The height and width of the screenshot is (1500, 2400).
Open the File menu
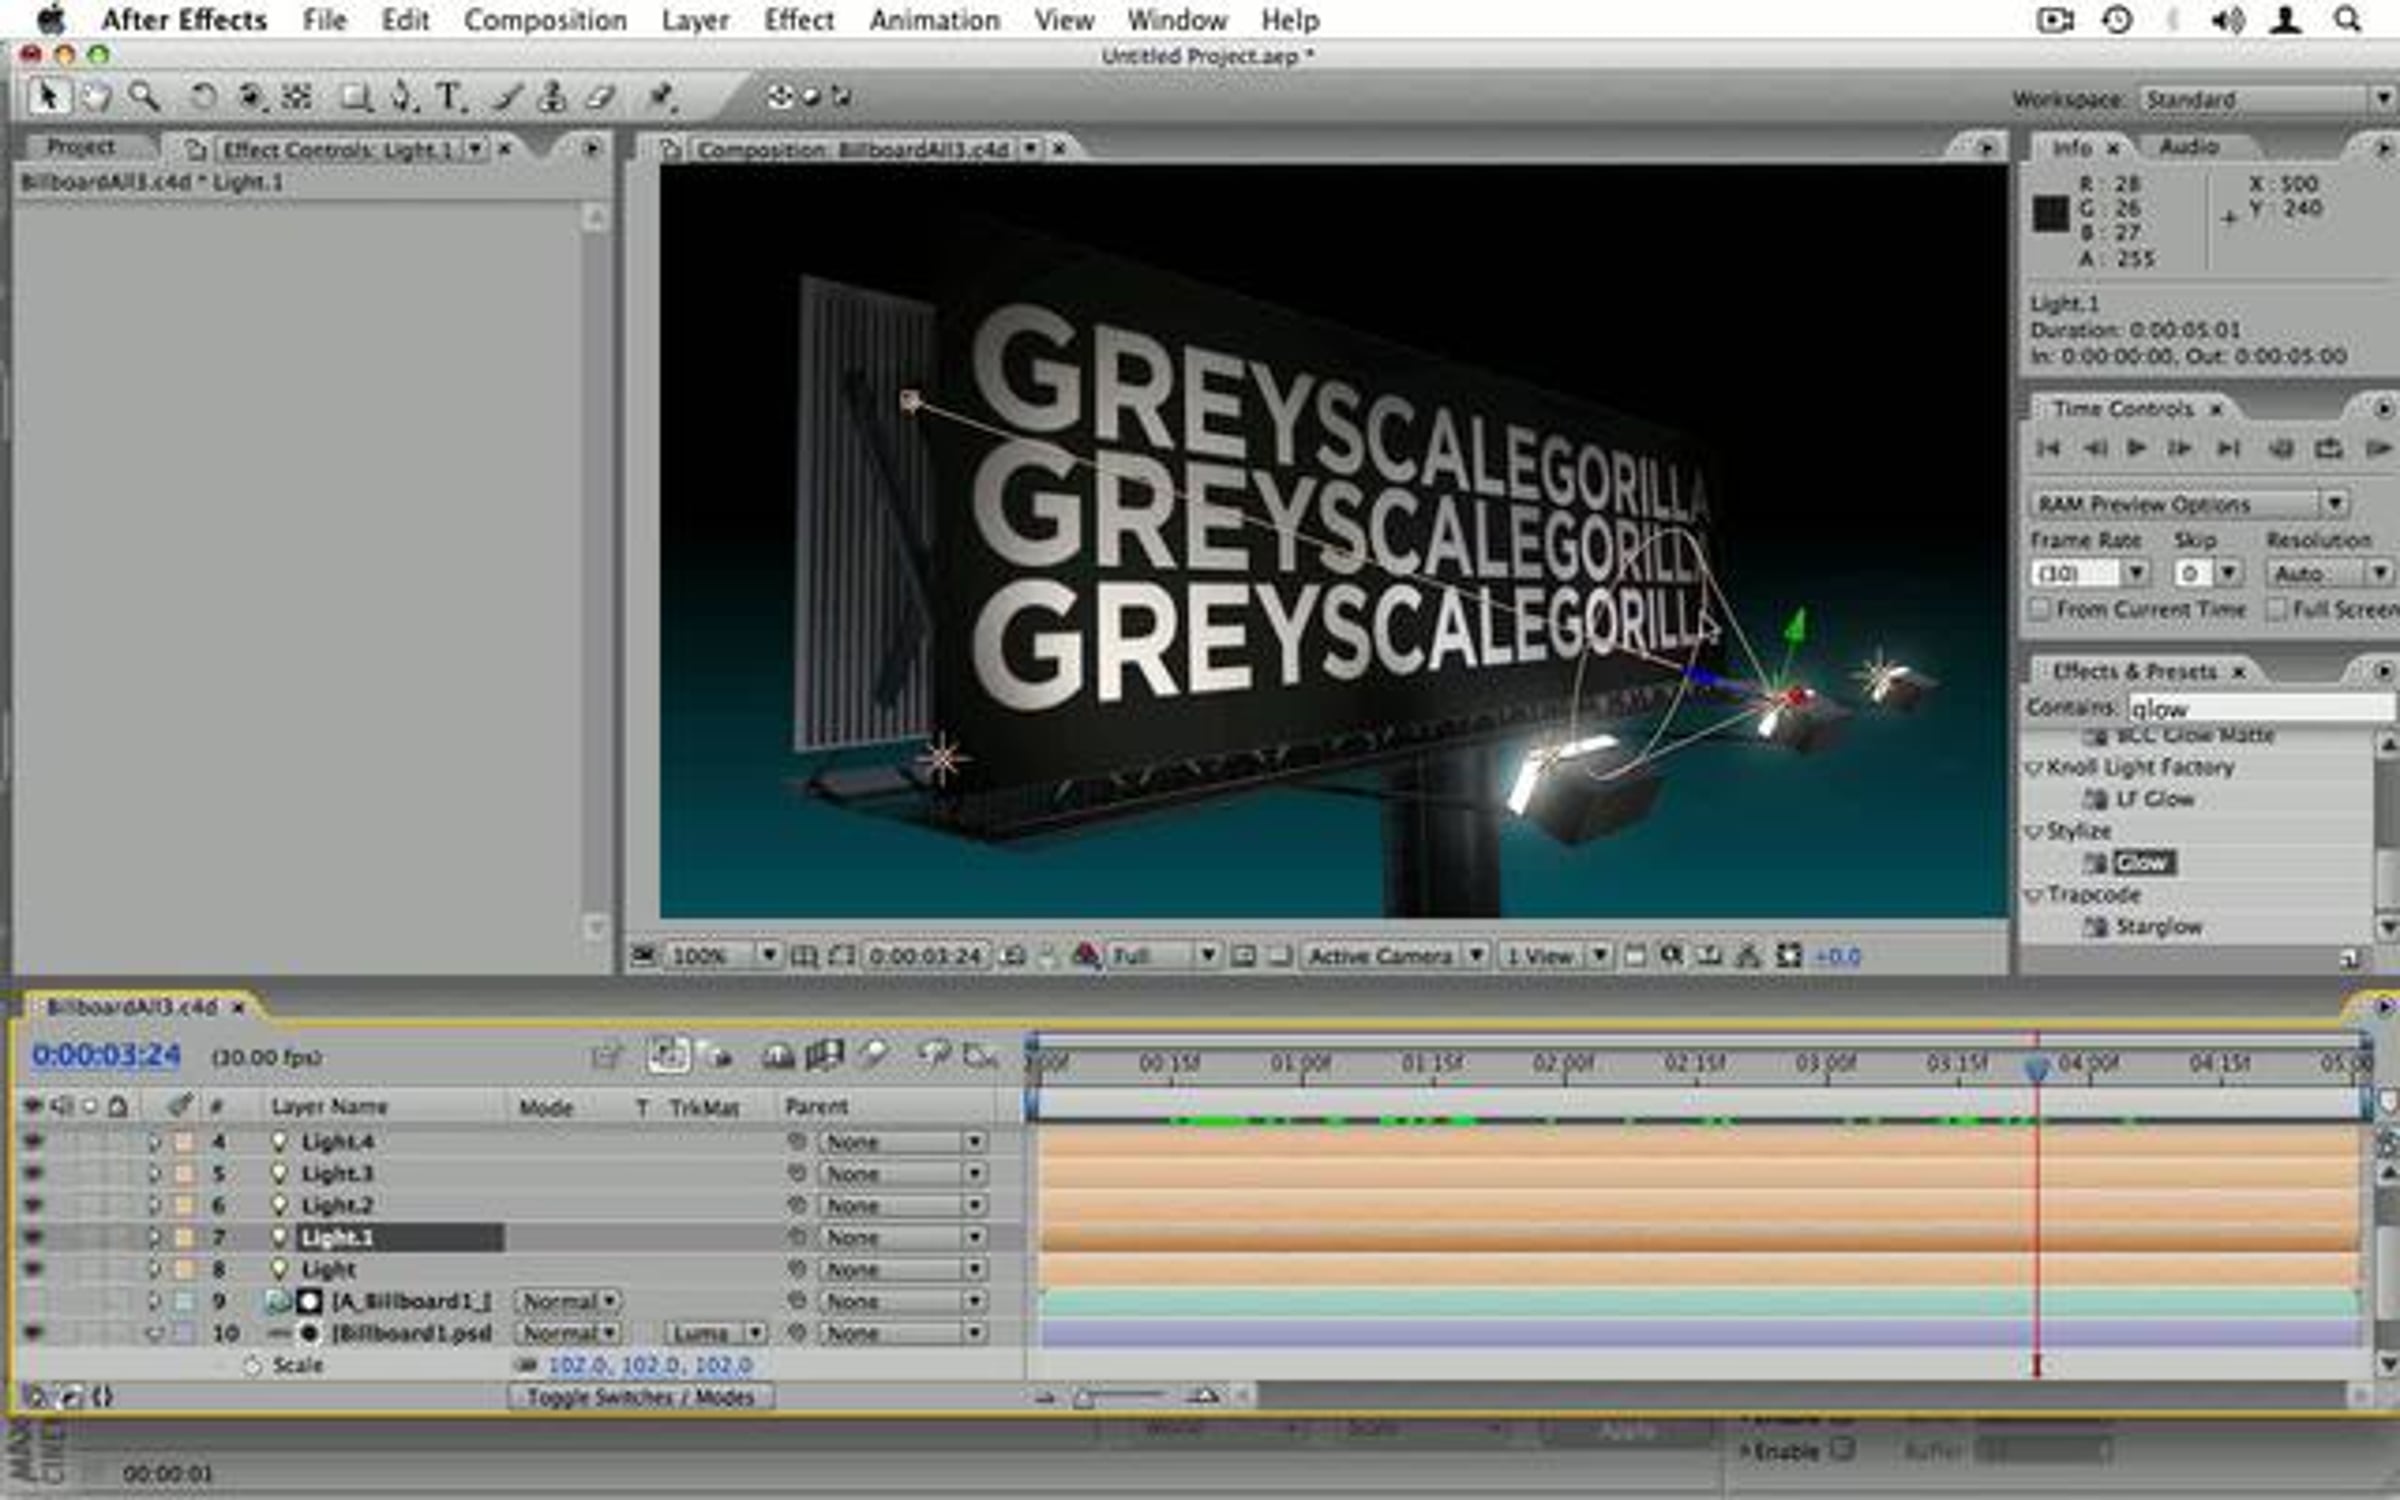coord(324,20)
